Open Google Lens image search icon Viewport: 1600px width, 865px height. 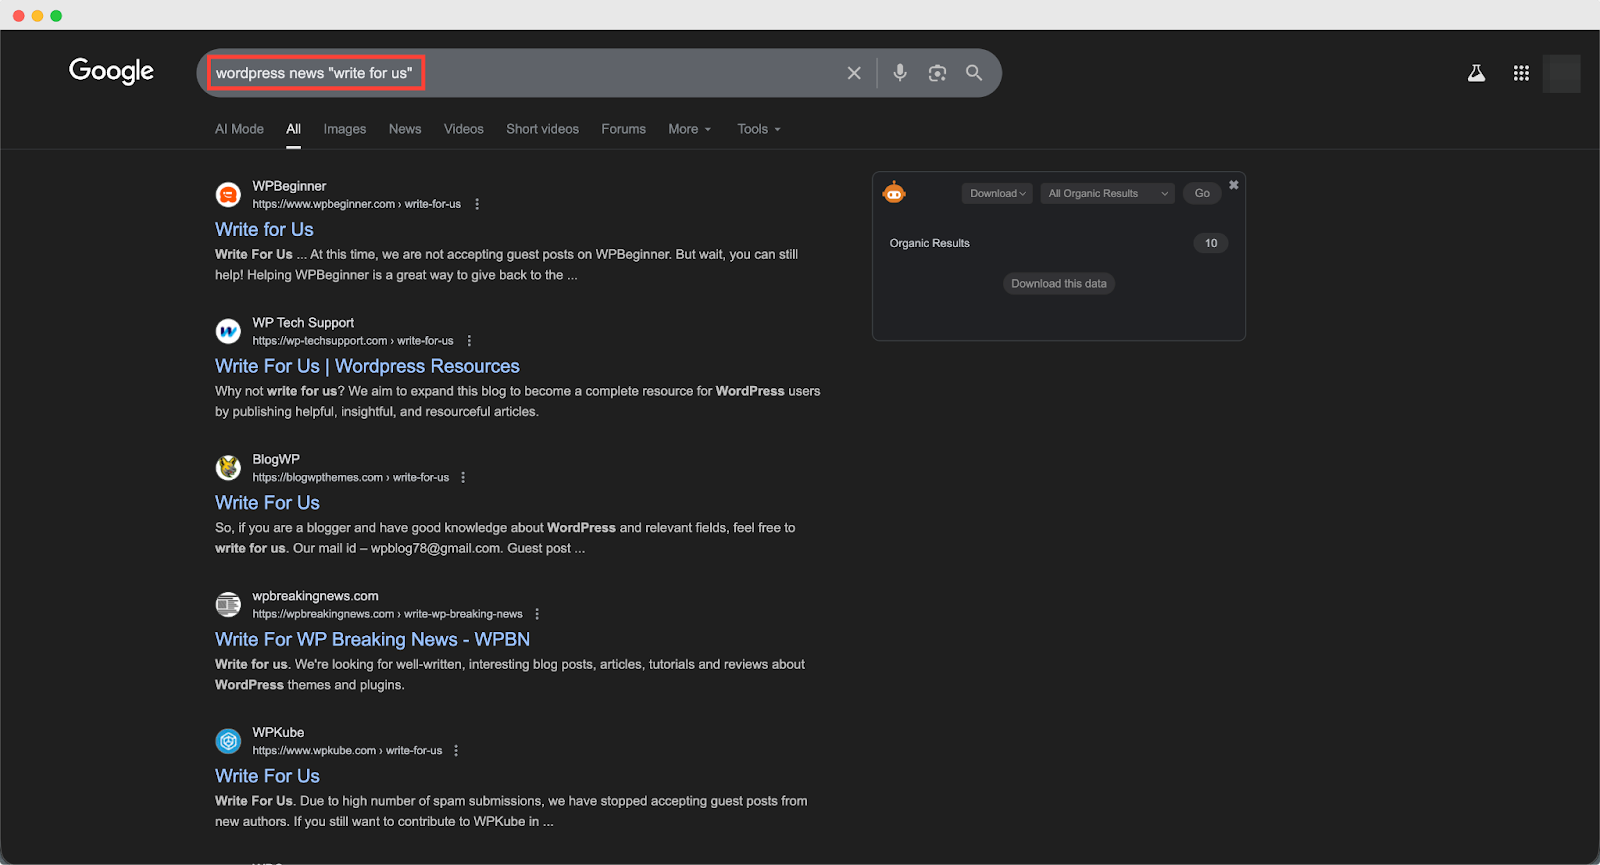click(937, 73)
